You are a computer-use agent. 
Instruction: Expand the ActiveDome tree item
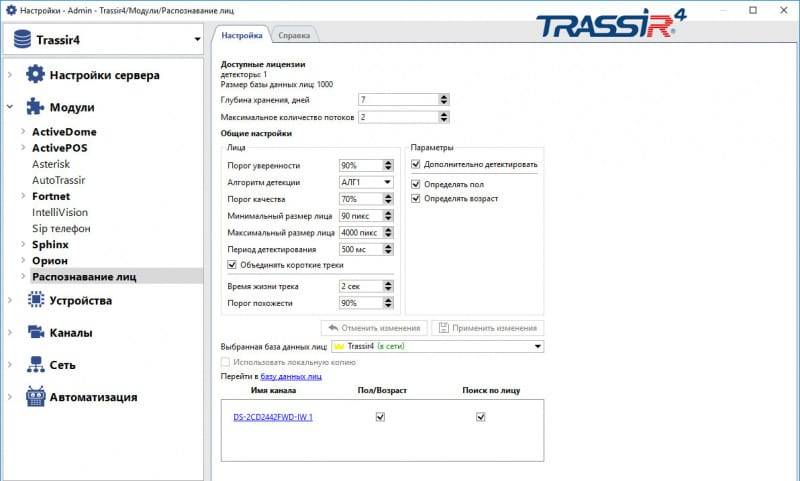click(x=22, y=132)
